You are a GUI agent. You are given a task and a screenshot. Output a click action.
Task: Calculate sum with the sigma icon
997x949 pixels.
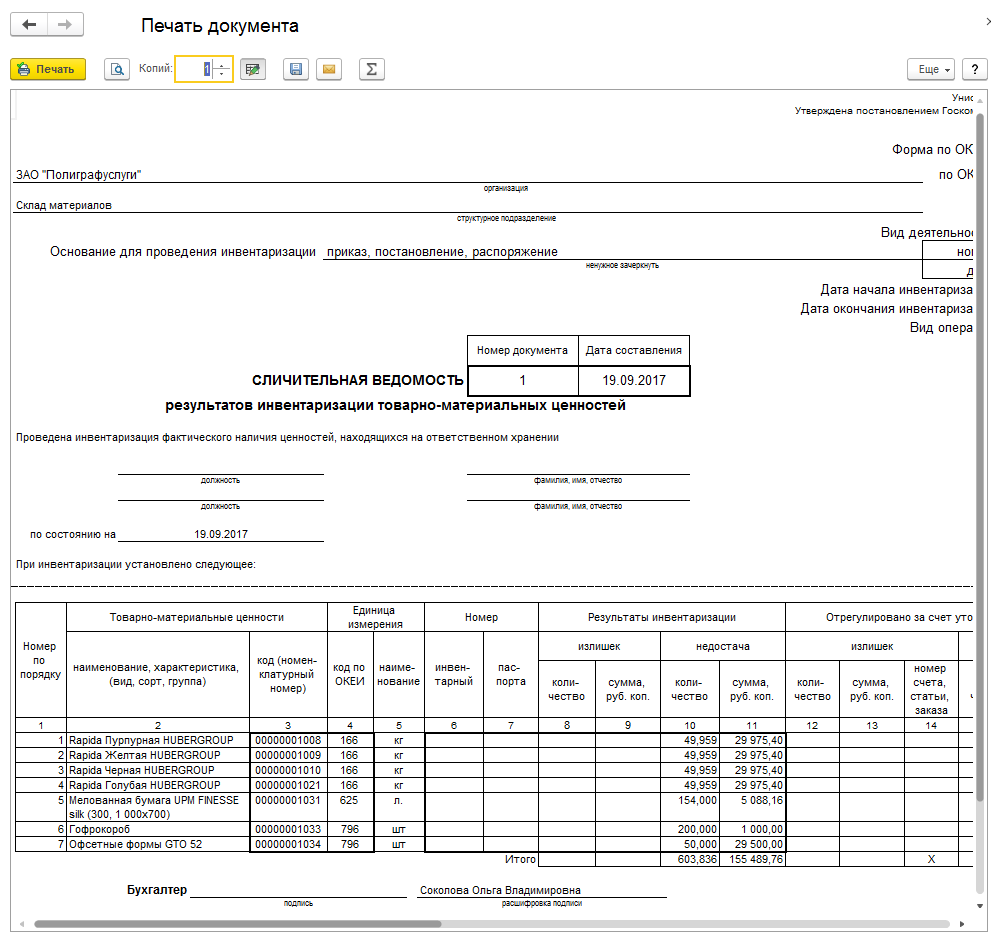tap(372, 69)
